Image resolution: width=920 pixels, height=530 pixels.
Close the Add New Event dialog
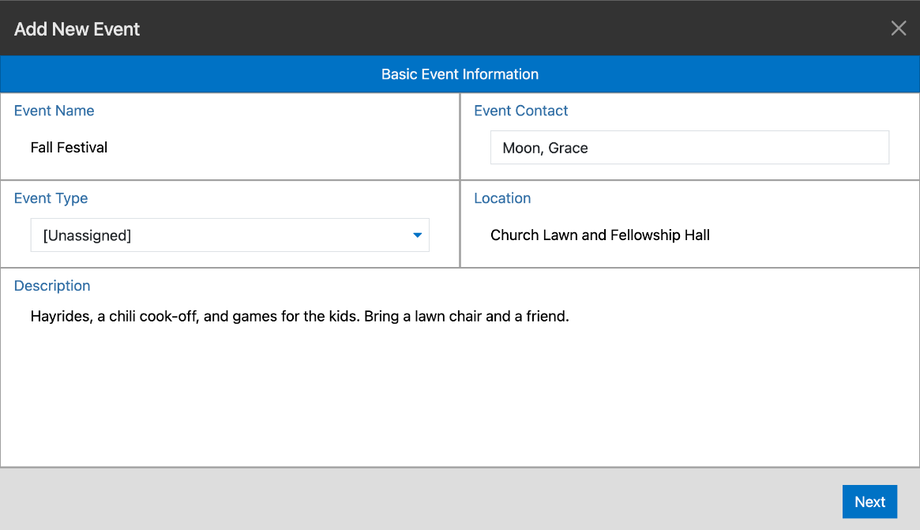[898, 28]
